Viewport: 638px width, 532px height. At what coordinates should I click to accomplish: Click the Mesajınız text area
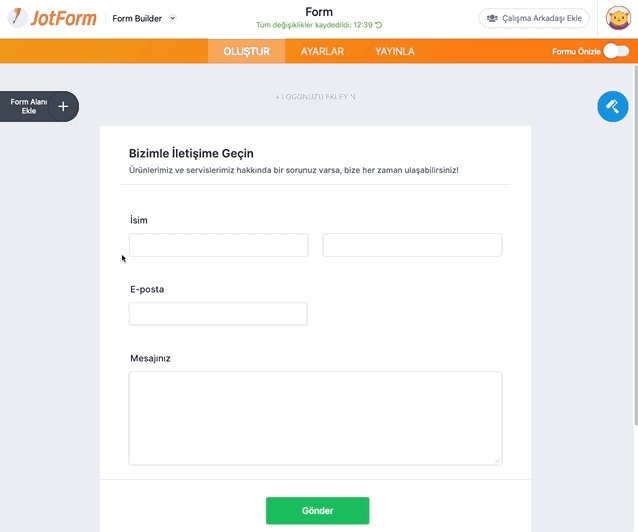(315, 418)
